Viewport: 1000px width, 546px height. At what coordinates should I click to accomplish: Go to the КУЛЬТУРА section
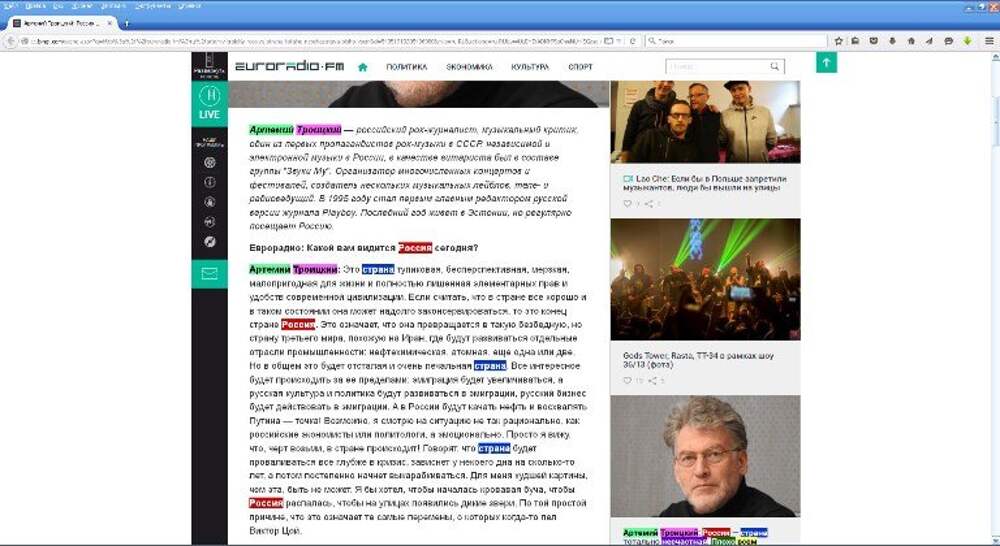(x=529, y=67)
